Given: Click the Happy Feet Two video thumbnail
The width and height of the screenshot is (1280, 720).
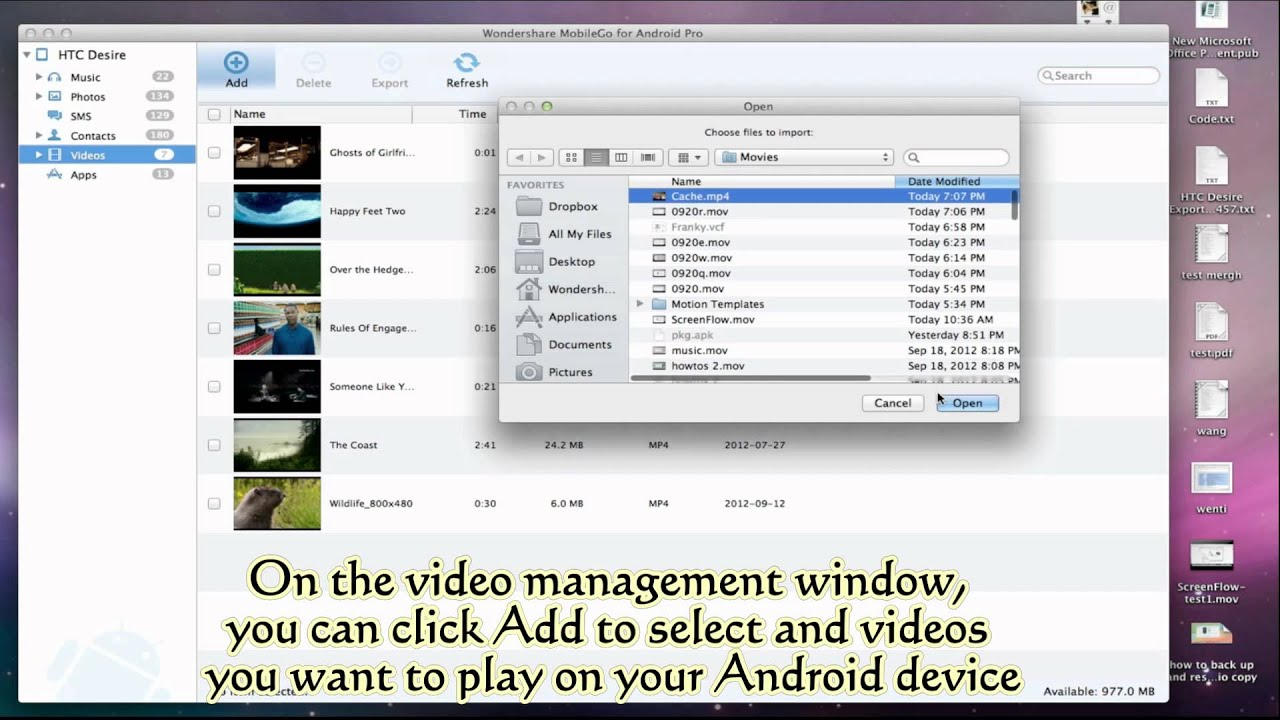Looking at the screenshot, I should [277, 211].
